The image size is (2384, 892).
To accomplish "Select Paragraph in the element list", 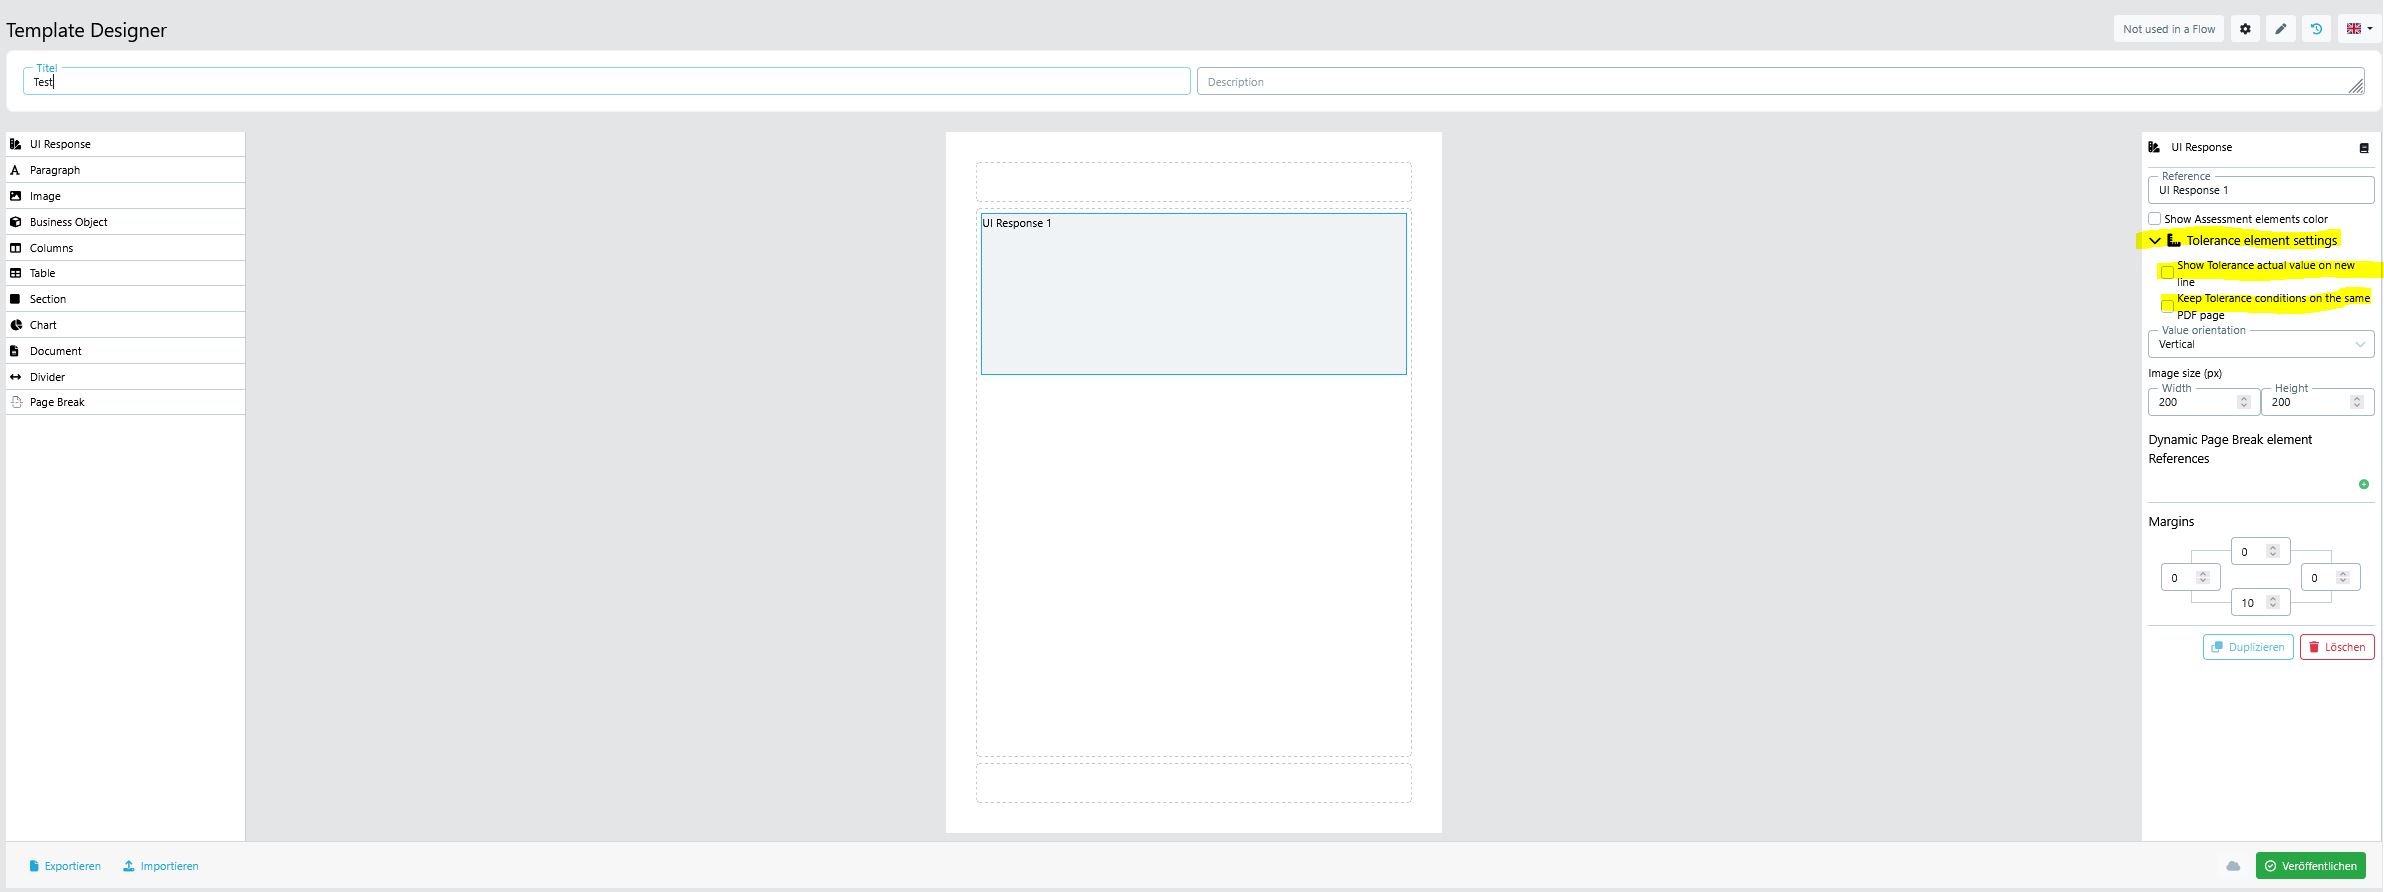I will [54, 170].
